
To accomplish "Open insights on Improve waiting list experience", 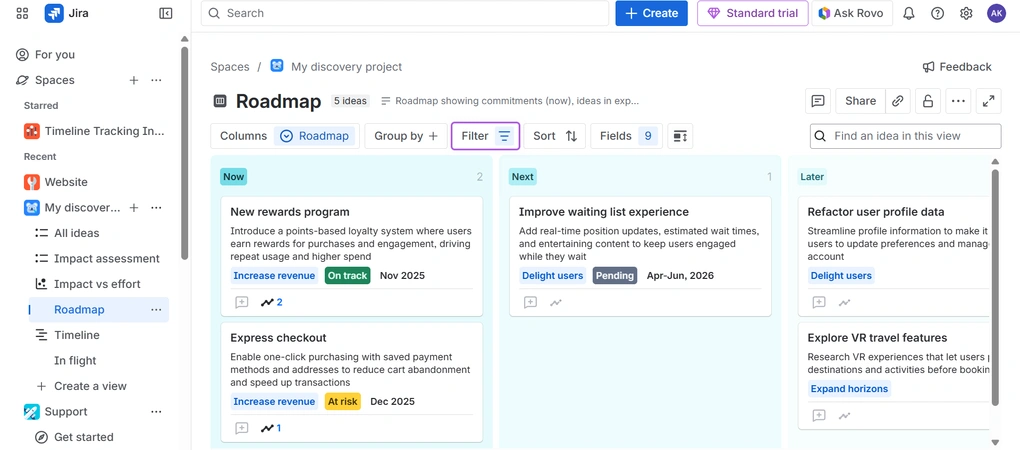I will [556, 302].
